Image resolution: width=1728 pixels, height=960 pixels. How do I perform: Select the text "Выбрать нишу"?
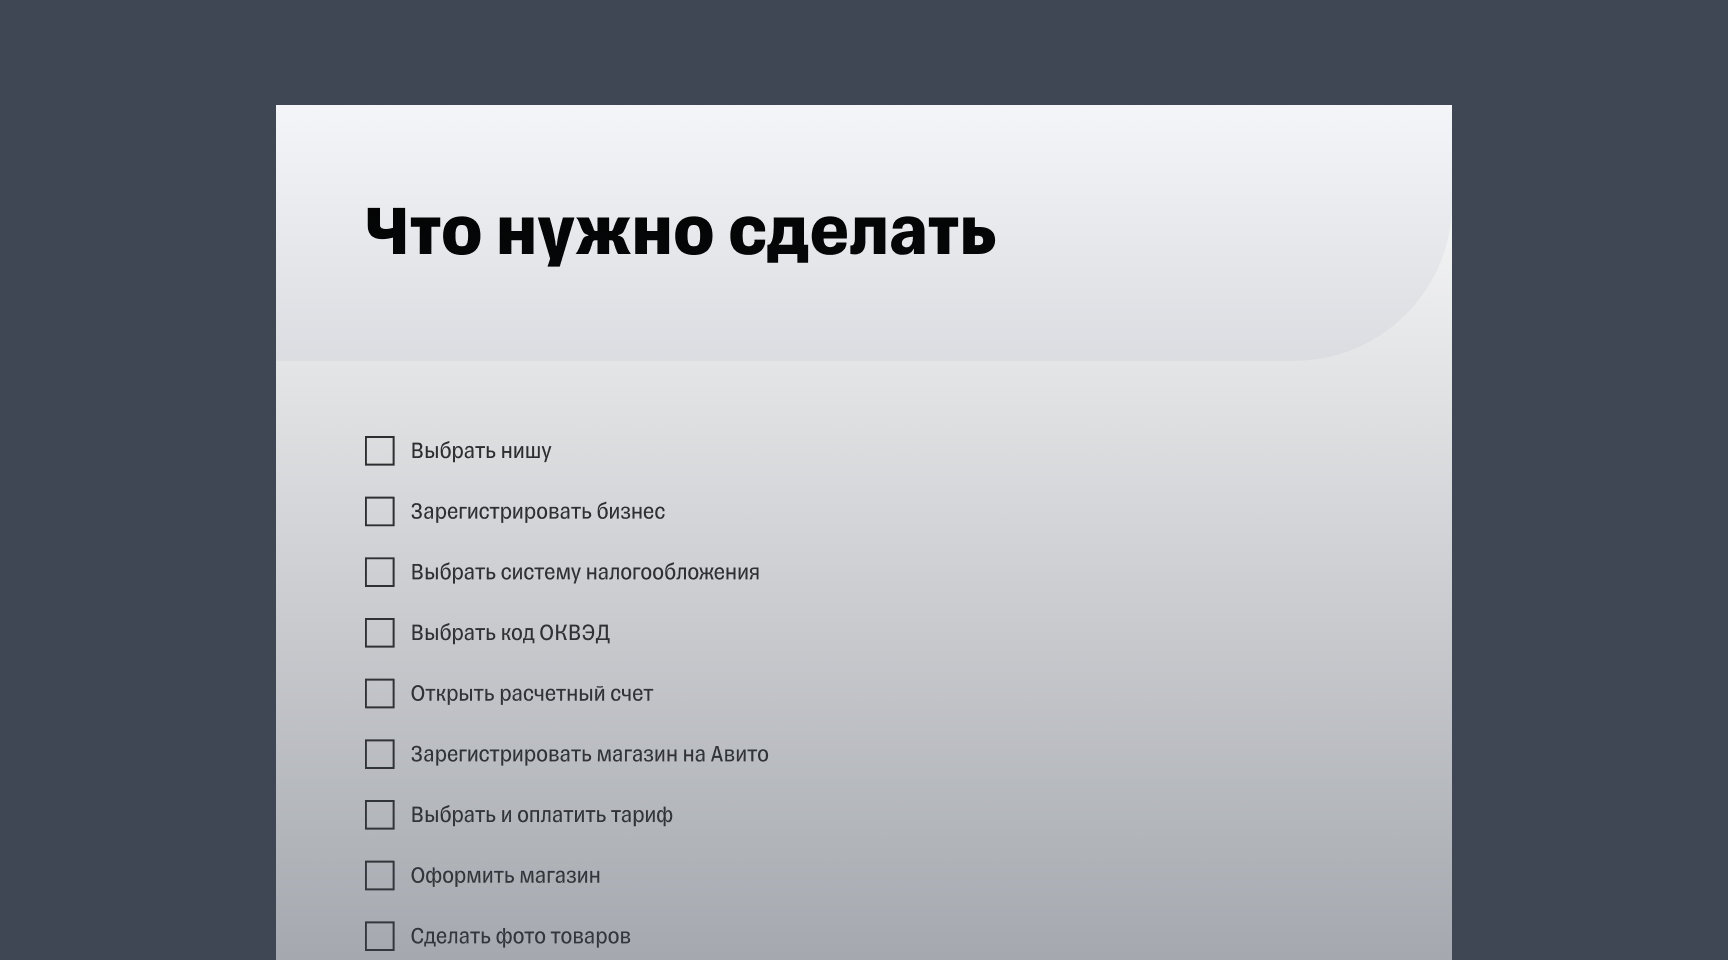coord(483,451)
